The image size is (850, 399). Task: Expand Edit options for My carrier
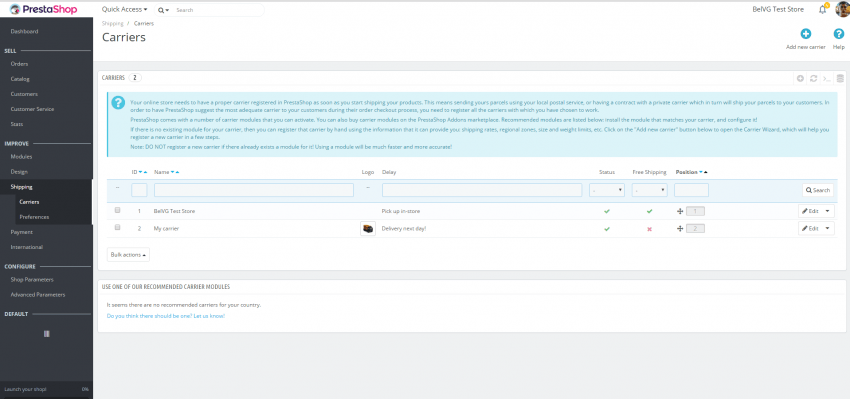(828, 229)
